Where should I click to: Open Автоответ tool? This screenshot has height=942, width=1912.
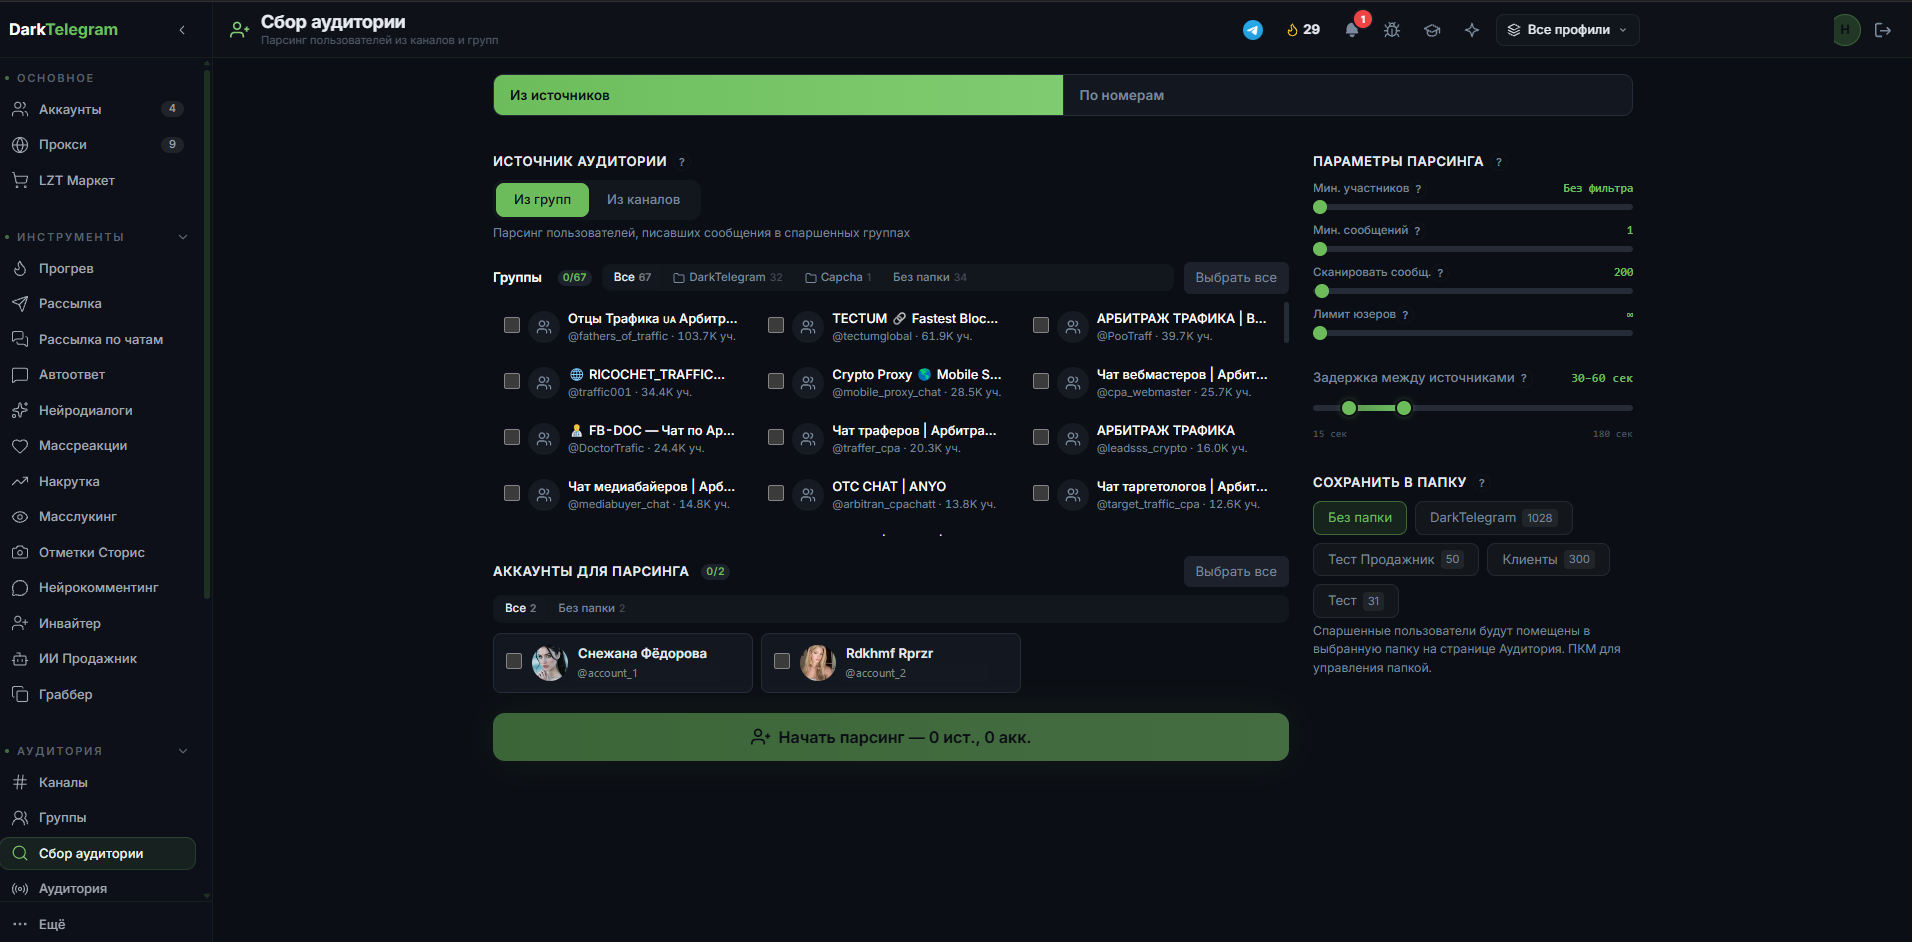pos(98,375)
